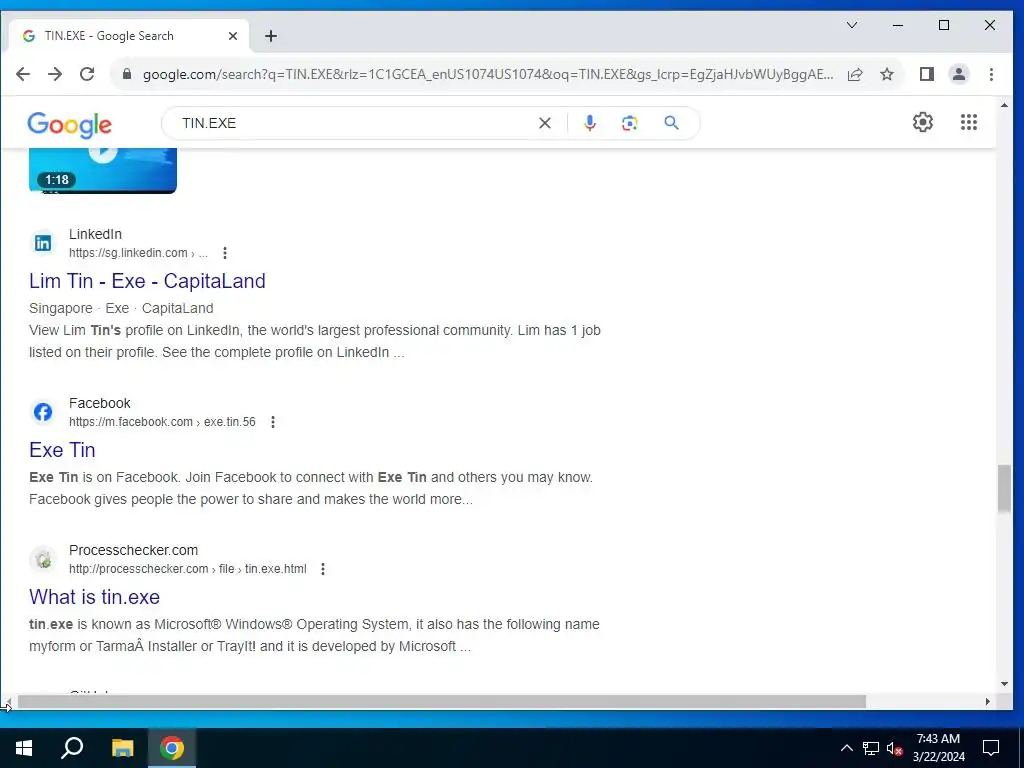The width and height of the screenshot is (1024, 768).
Task: Go forward to the next page
Action: pyautogui.click(x=55, y=74)
